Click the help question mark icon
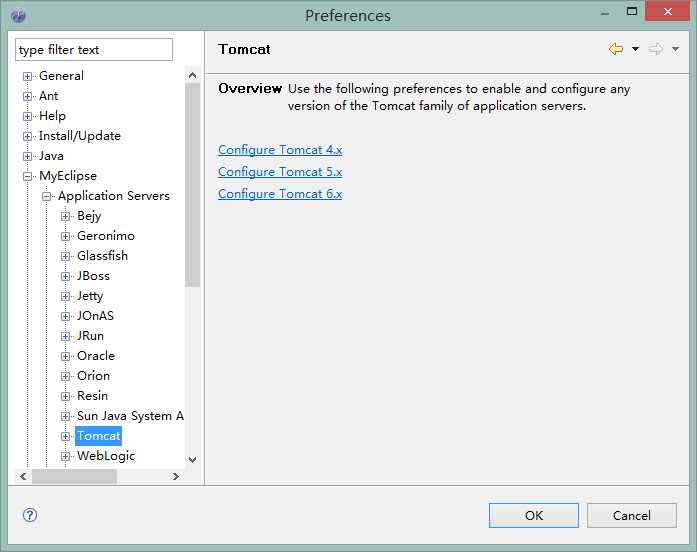Viewport: 697px width, 552px height. coord(30,515)
